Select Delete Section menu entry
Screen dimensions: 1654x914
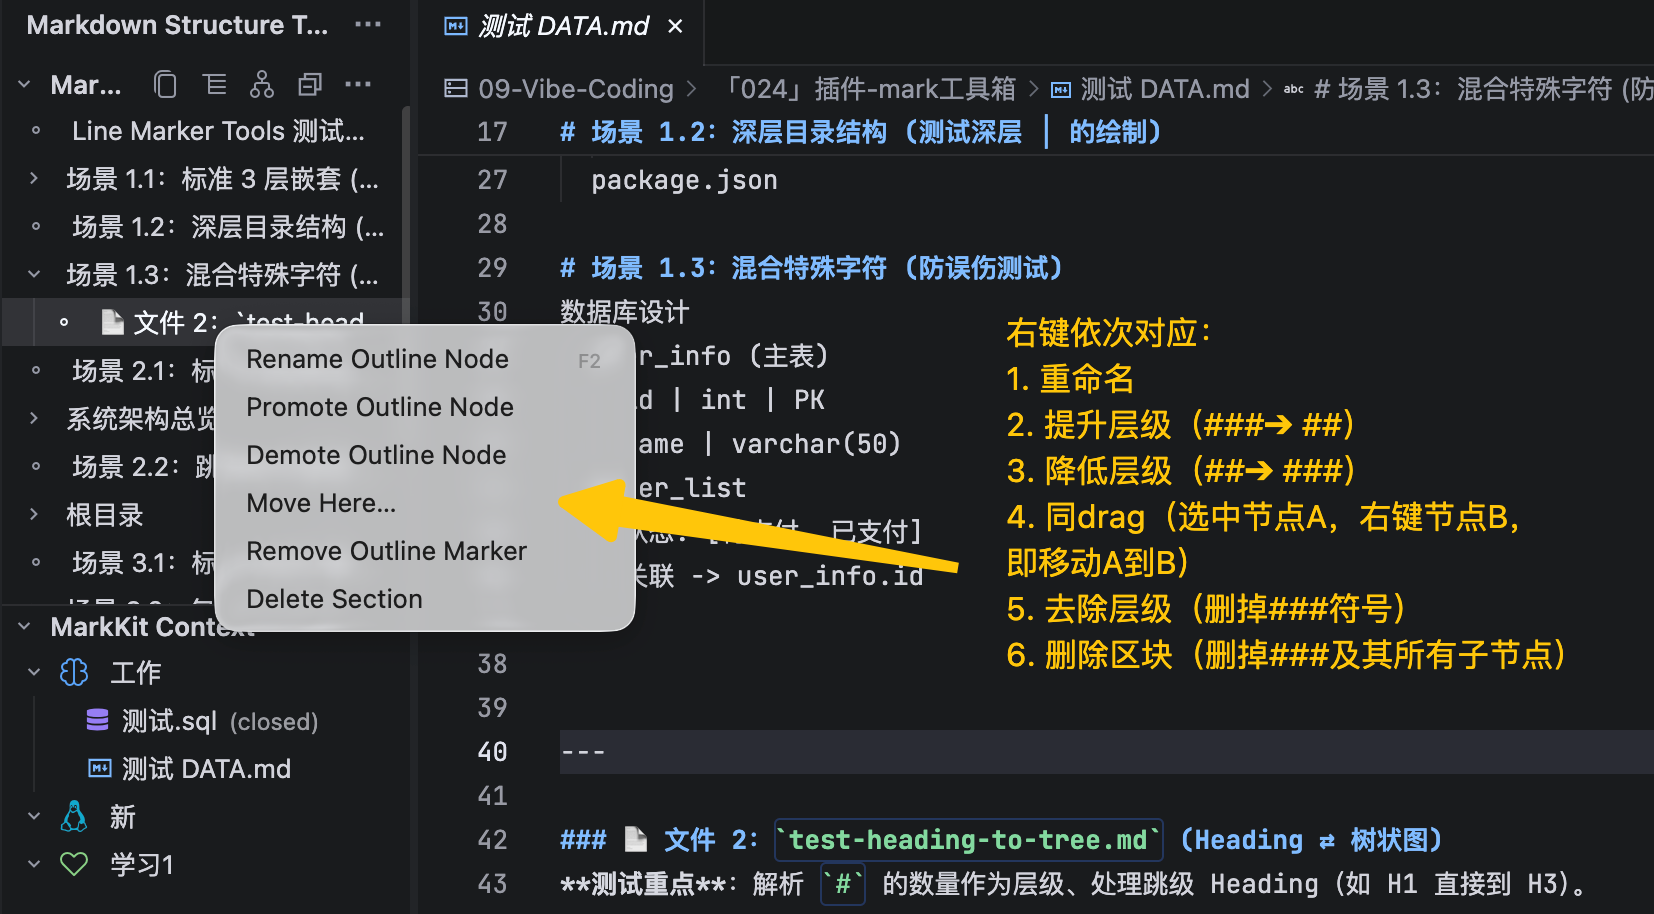tap(425, 599)
